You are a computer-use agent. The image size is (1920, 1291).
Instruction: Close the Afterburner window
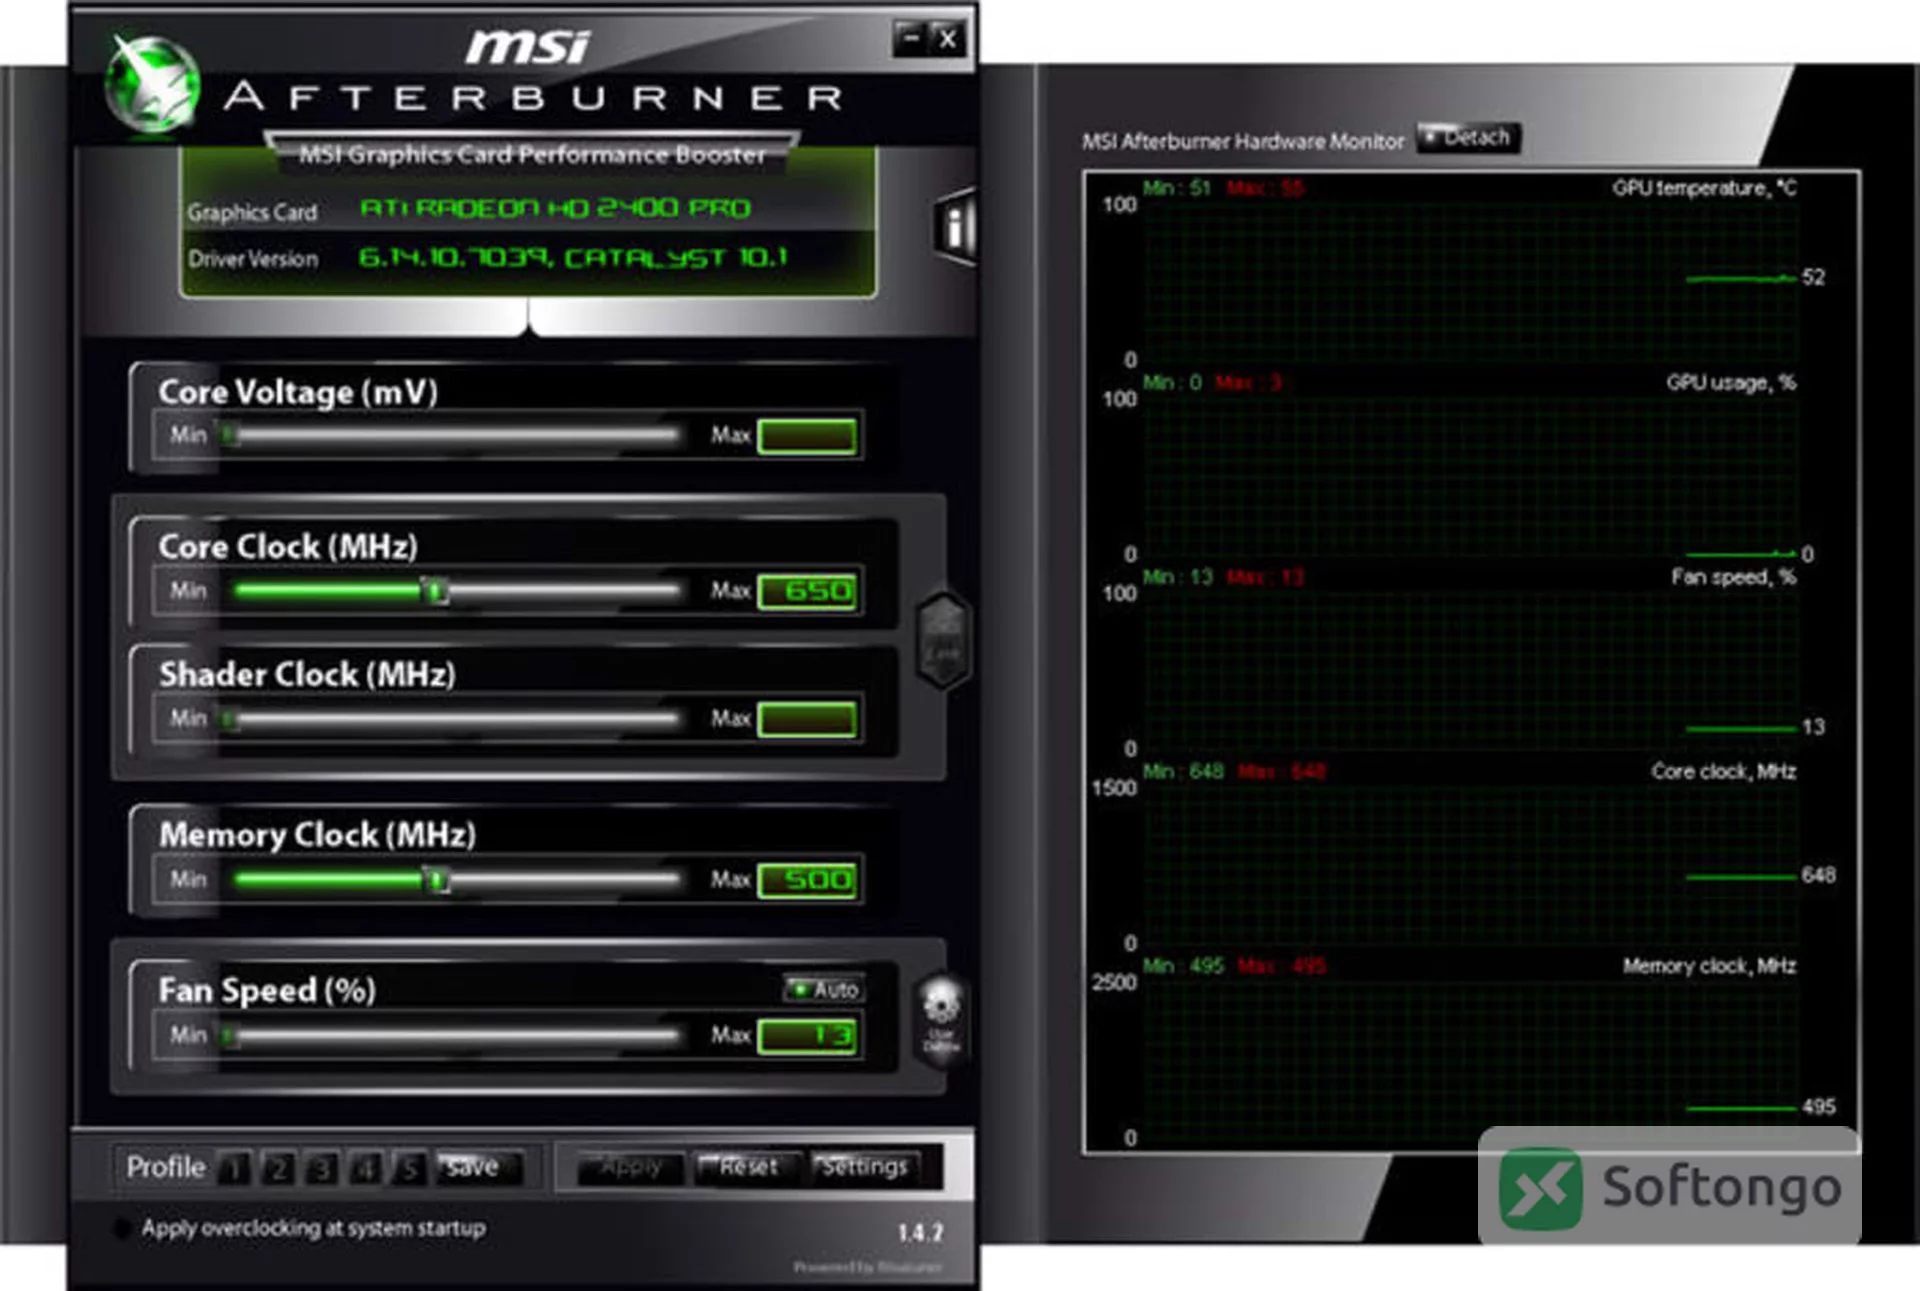947,39
